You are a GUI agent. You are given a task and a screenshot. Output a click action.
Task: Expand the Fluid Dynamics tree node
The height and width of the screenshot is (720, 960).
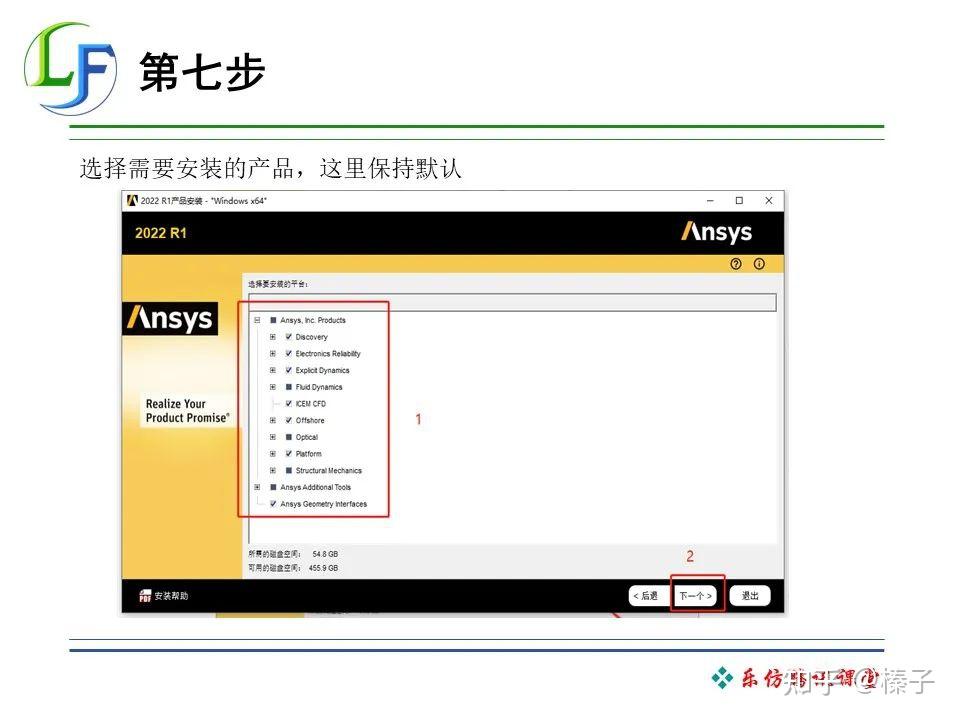tap(272, 387)
